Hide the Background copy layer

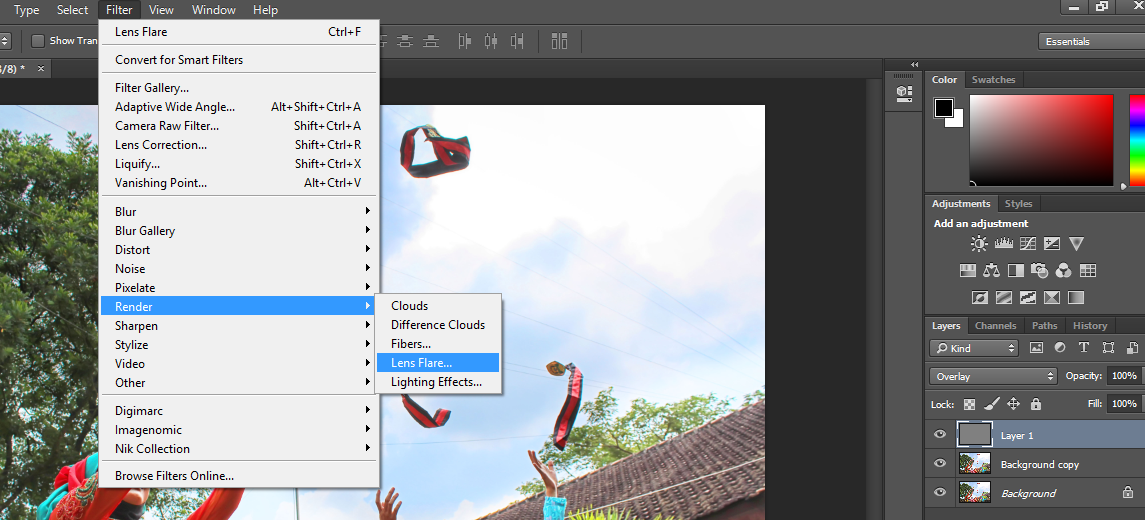pos(940,463)
